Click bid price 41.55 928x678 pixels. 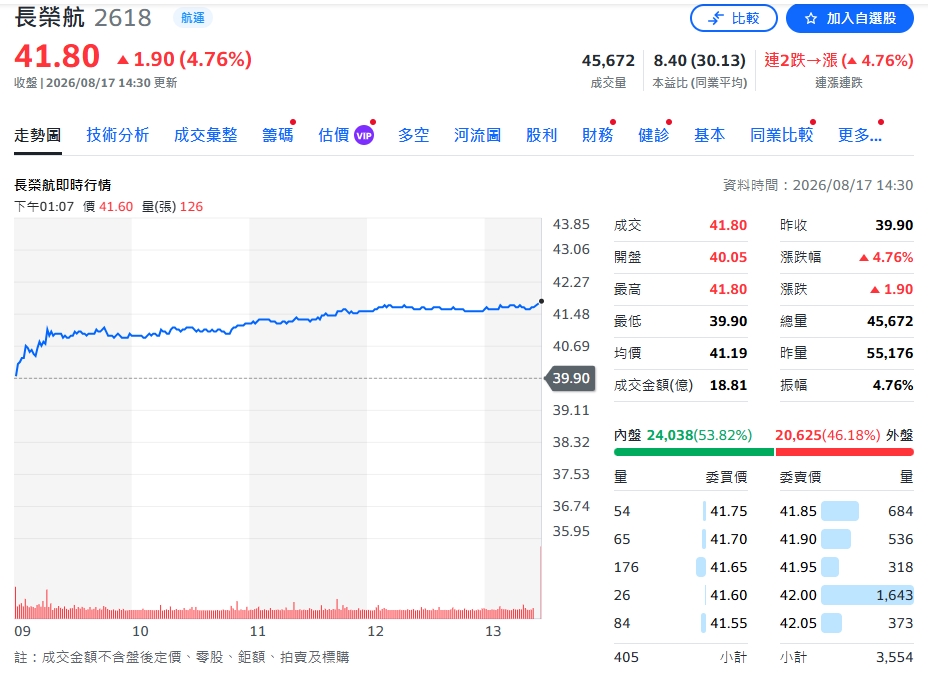[x=729, y=624]
